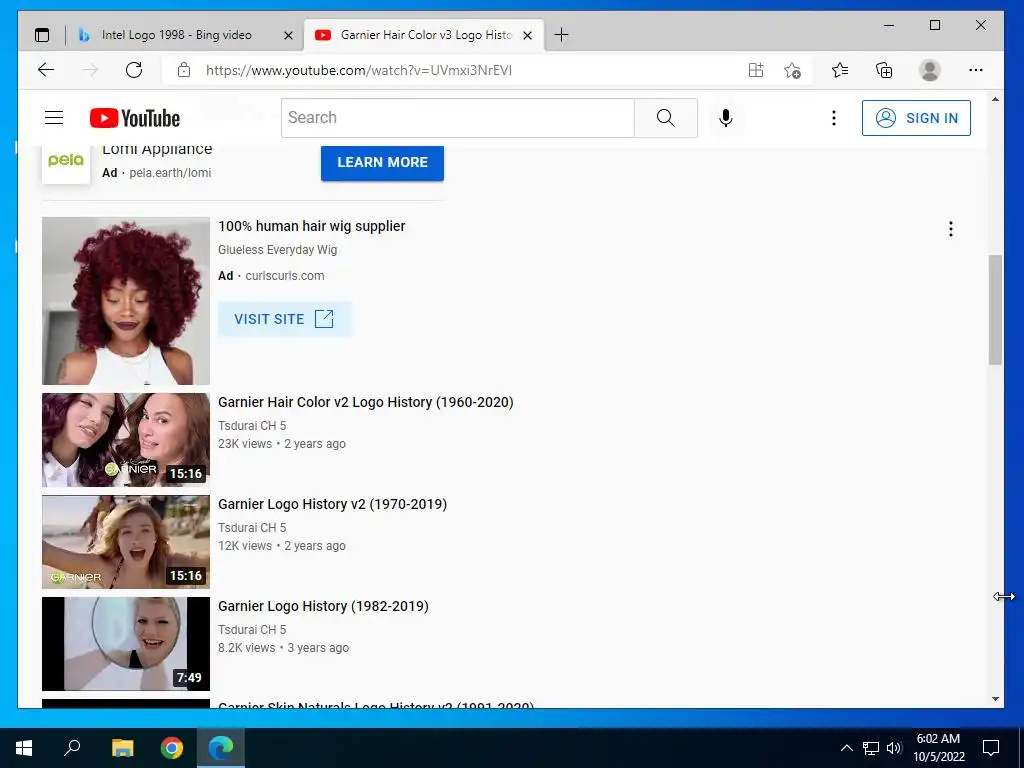Open Tsdurai CH 5 channel under 8.2K views video
1024x768 pixels.
click(x=252, y=630)
